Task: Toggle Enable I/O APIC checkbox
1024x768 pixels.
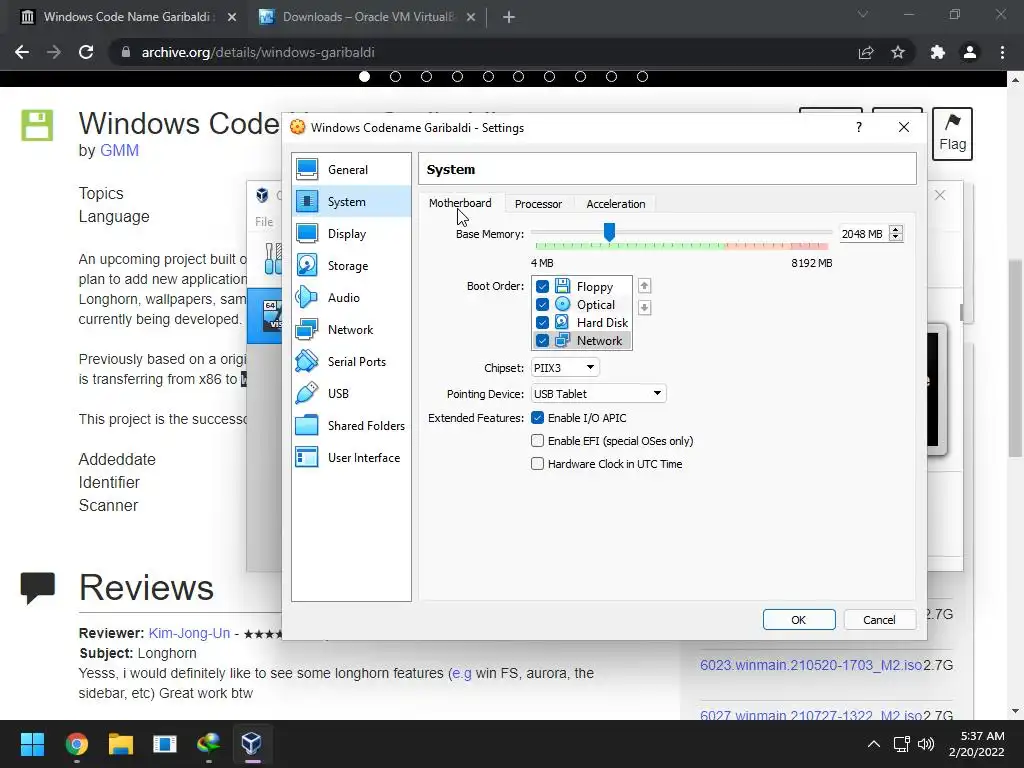Action: point(537,418)
